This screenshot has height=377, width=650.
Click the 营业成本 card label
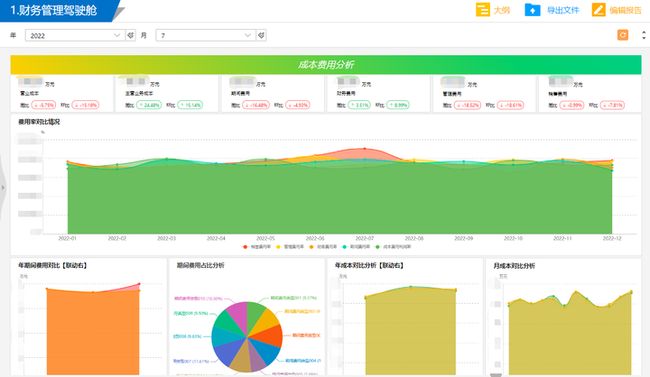click(x=29, y=94)
